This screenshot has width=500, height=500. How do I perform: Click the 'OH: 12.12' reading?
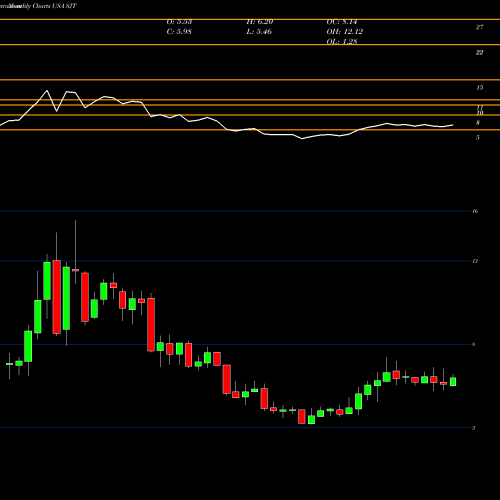345,32
